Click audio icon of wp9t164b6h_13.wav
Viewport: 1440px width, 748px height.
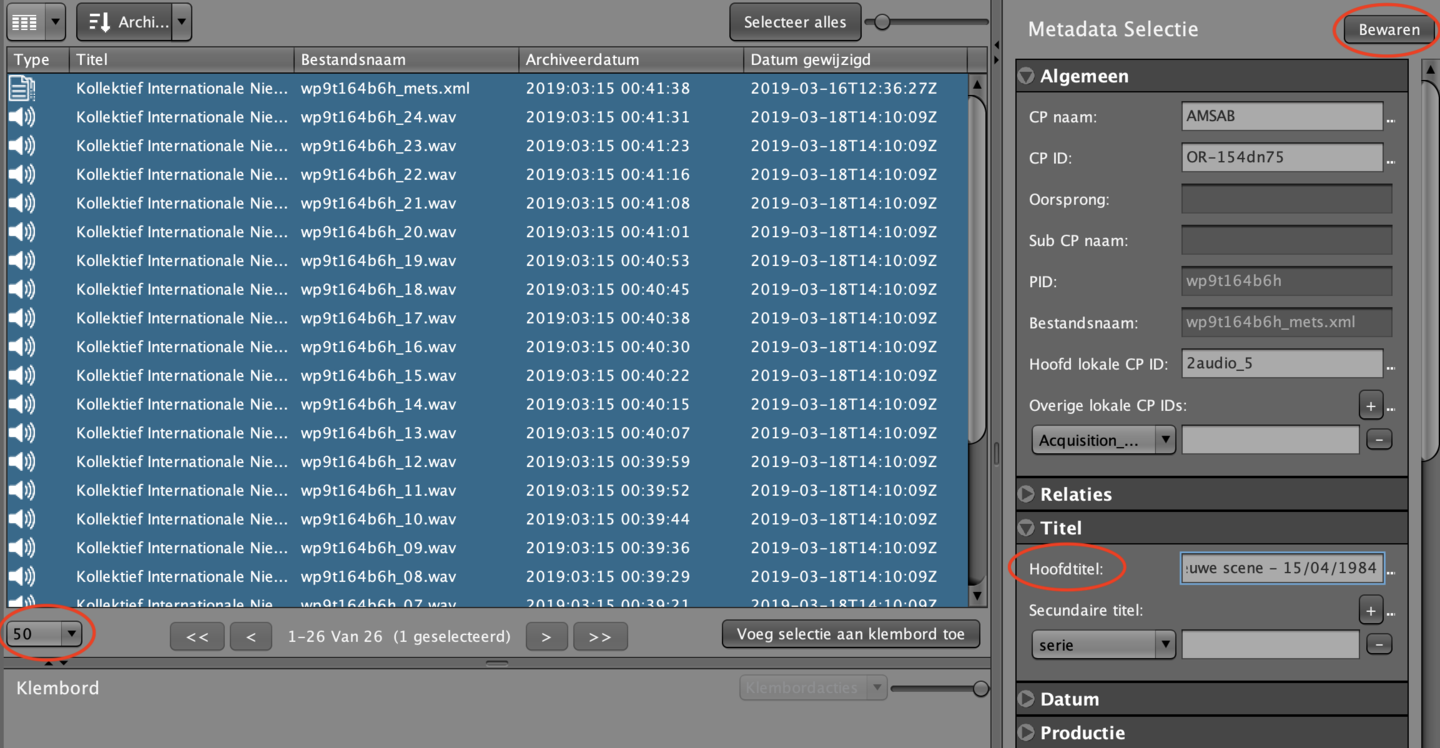coord(22,433)
